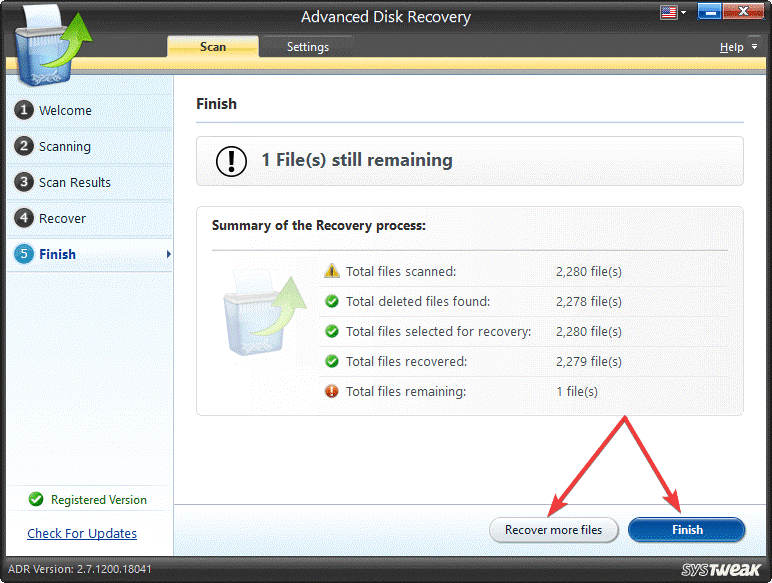Open the Check For Updates link
Image resolution: width=772 pixels, height=583 pixels.
[x=82, y=533]
